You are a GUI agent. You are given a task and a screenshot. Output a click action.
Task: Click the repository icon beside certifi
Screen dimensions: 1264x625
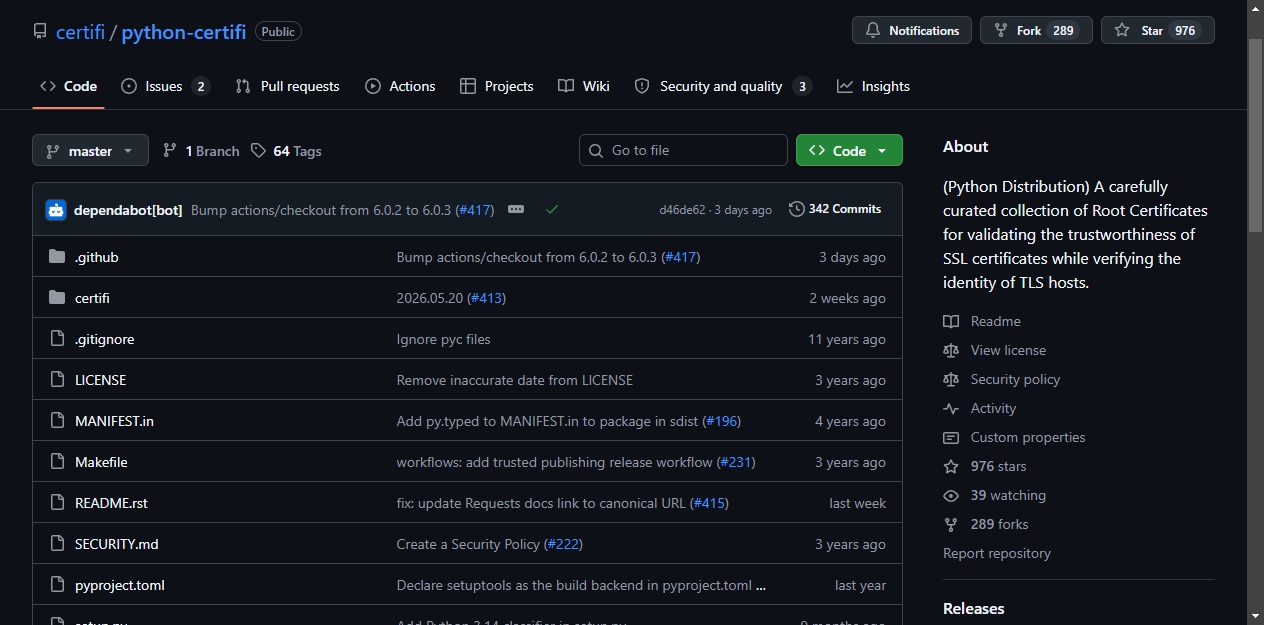click(40, 31)
